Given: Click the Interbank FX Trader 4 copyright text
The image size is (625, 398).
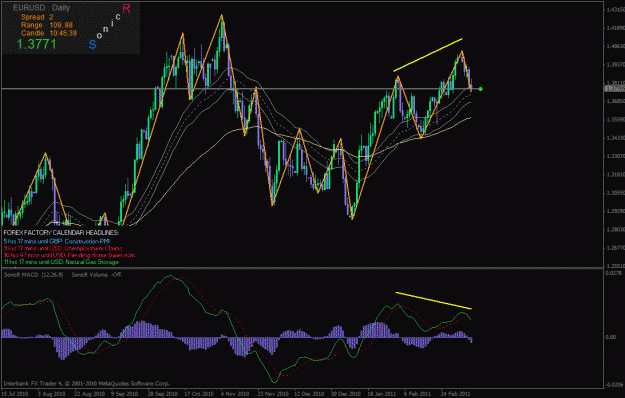Looking at the screenshot, I should (x=86, y=384).
